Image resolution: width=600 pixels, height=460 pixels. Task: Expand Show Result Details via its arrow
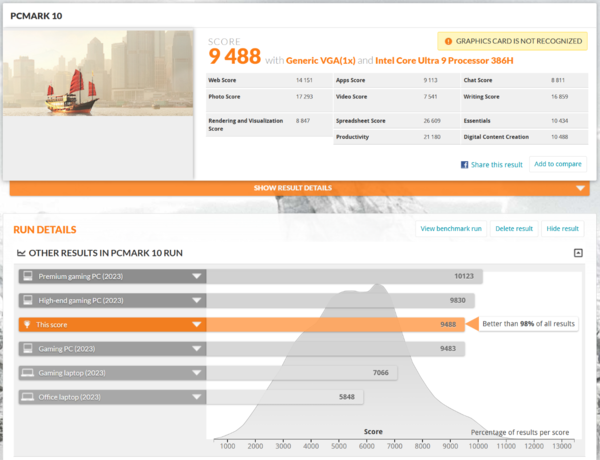coord(580,188)
